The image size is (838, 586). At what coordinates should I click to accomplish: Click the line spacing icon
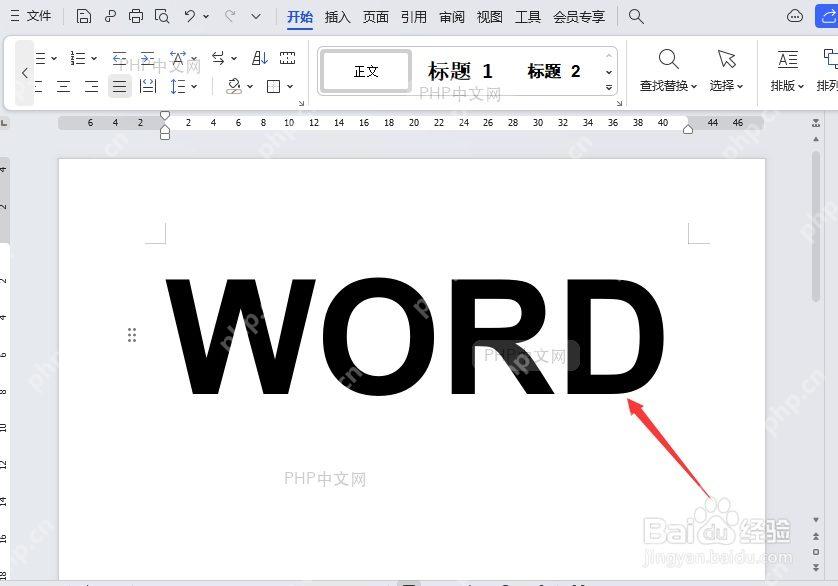click(177, 86)
